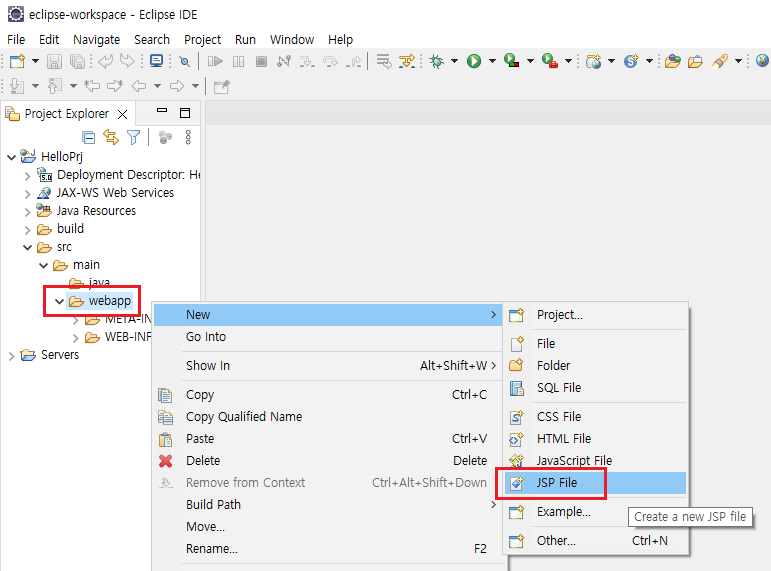Click the Save icon in toolbar
Image resolution: width=771 pixels, height=571 pixels.
click(55, 61)
